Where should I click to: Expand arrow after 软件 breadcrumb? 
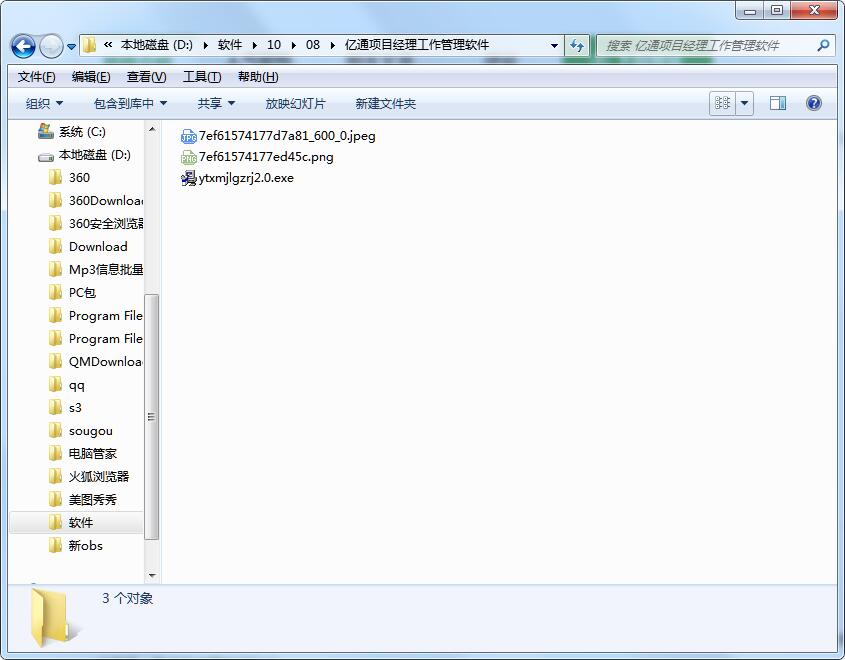[254, 45]
